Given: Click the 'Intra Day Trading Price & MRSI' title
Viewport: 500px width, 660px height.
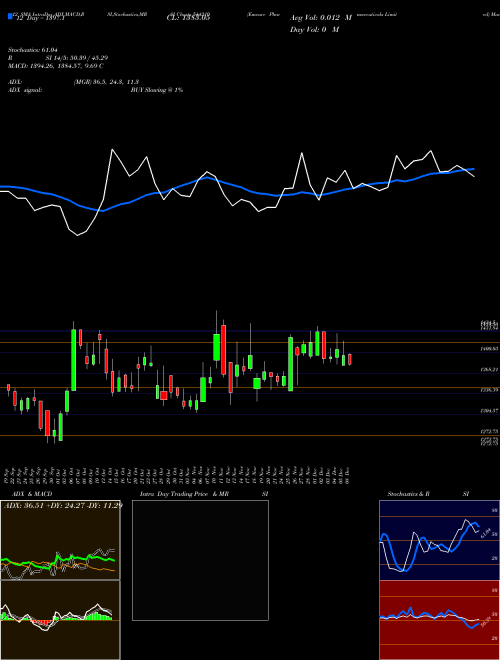Looking at the screenshot, I should [204, 494].
